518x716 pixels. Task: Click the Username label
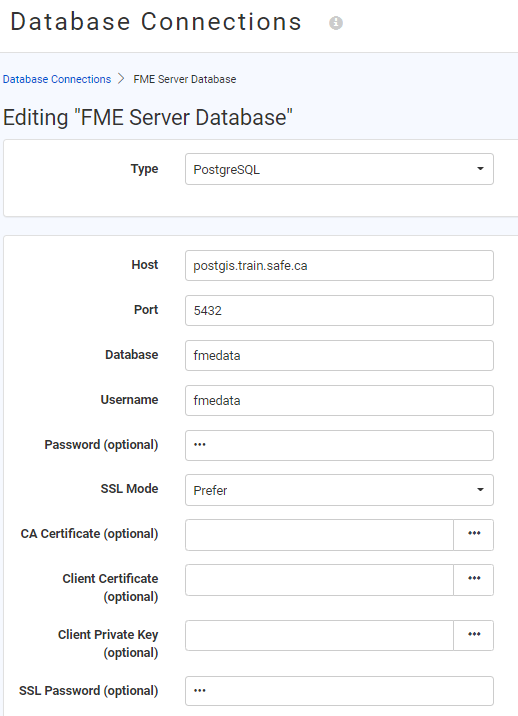(129, 400)
